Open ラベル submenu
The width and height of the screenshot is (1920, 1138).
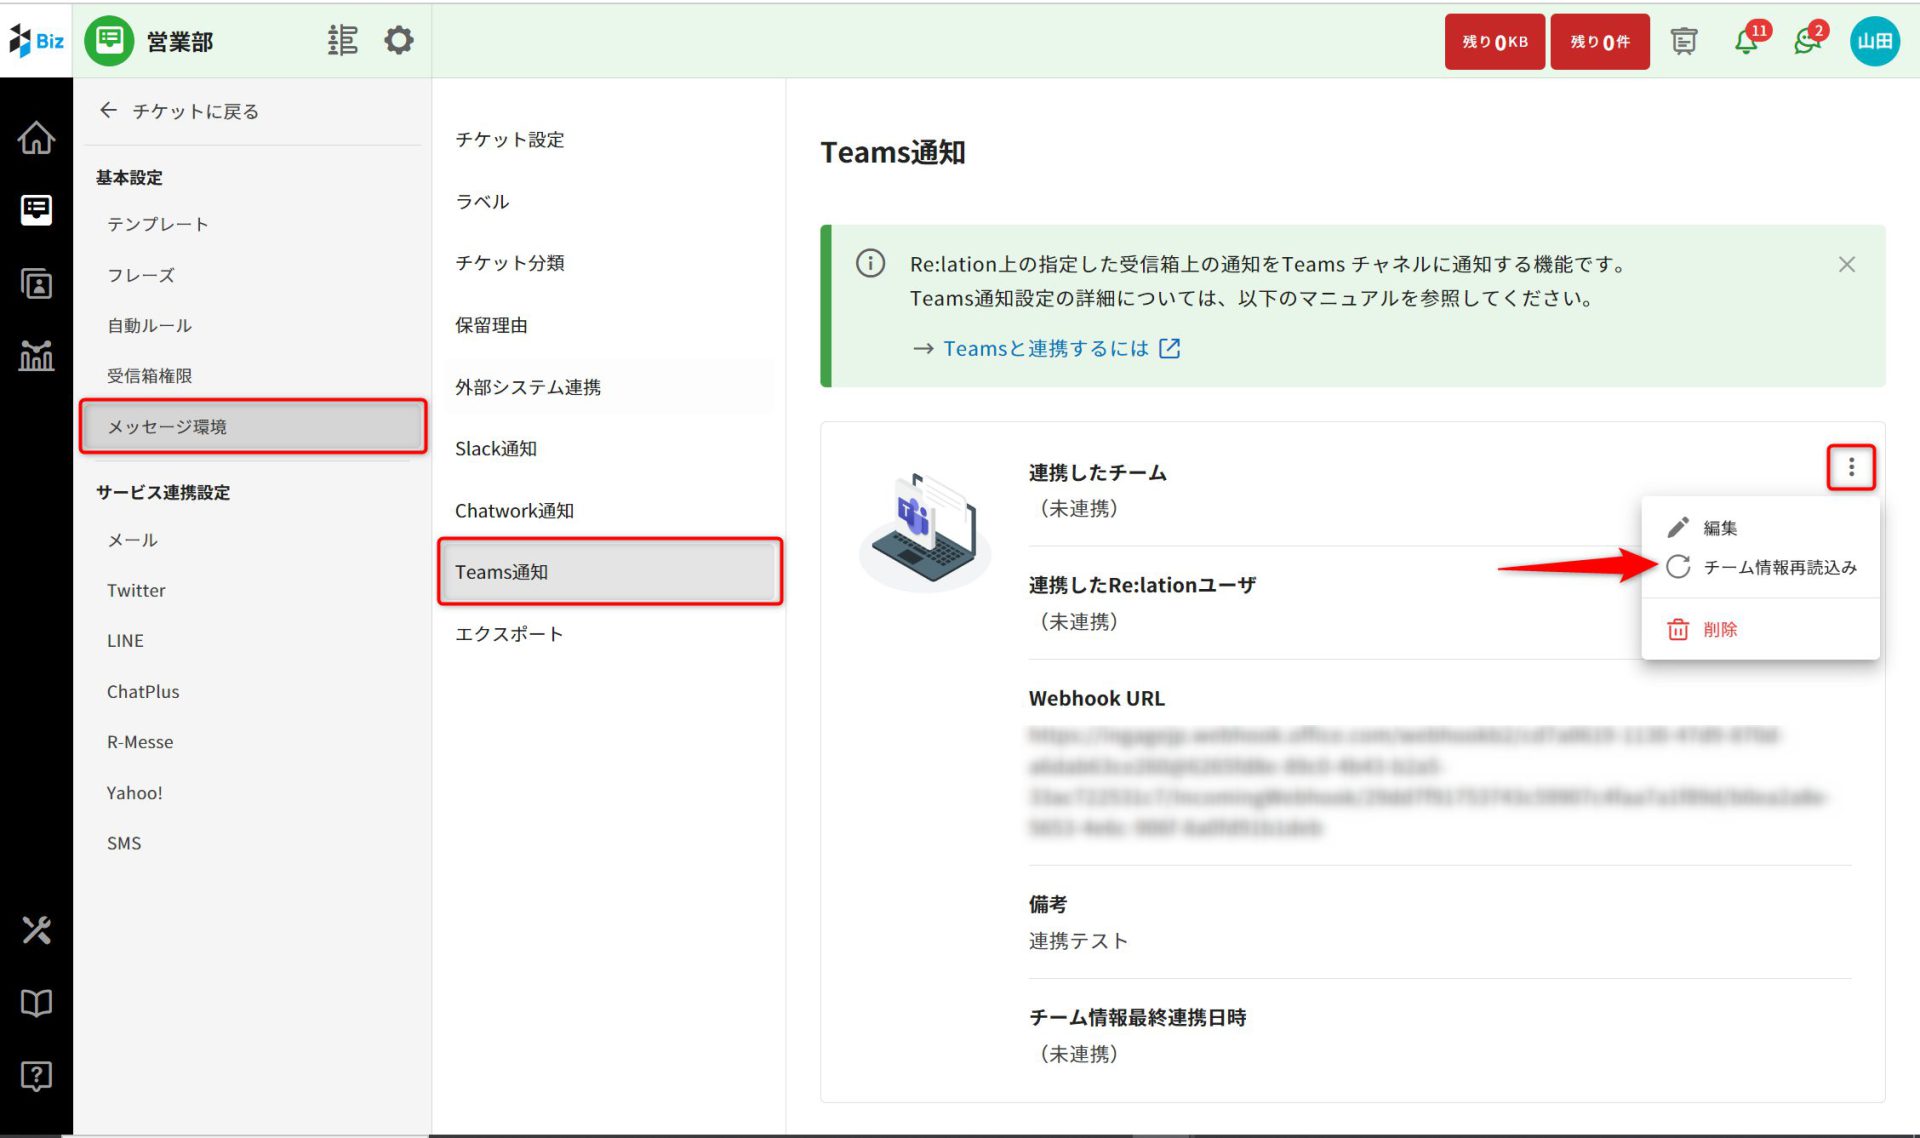482,201
